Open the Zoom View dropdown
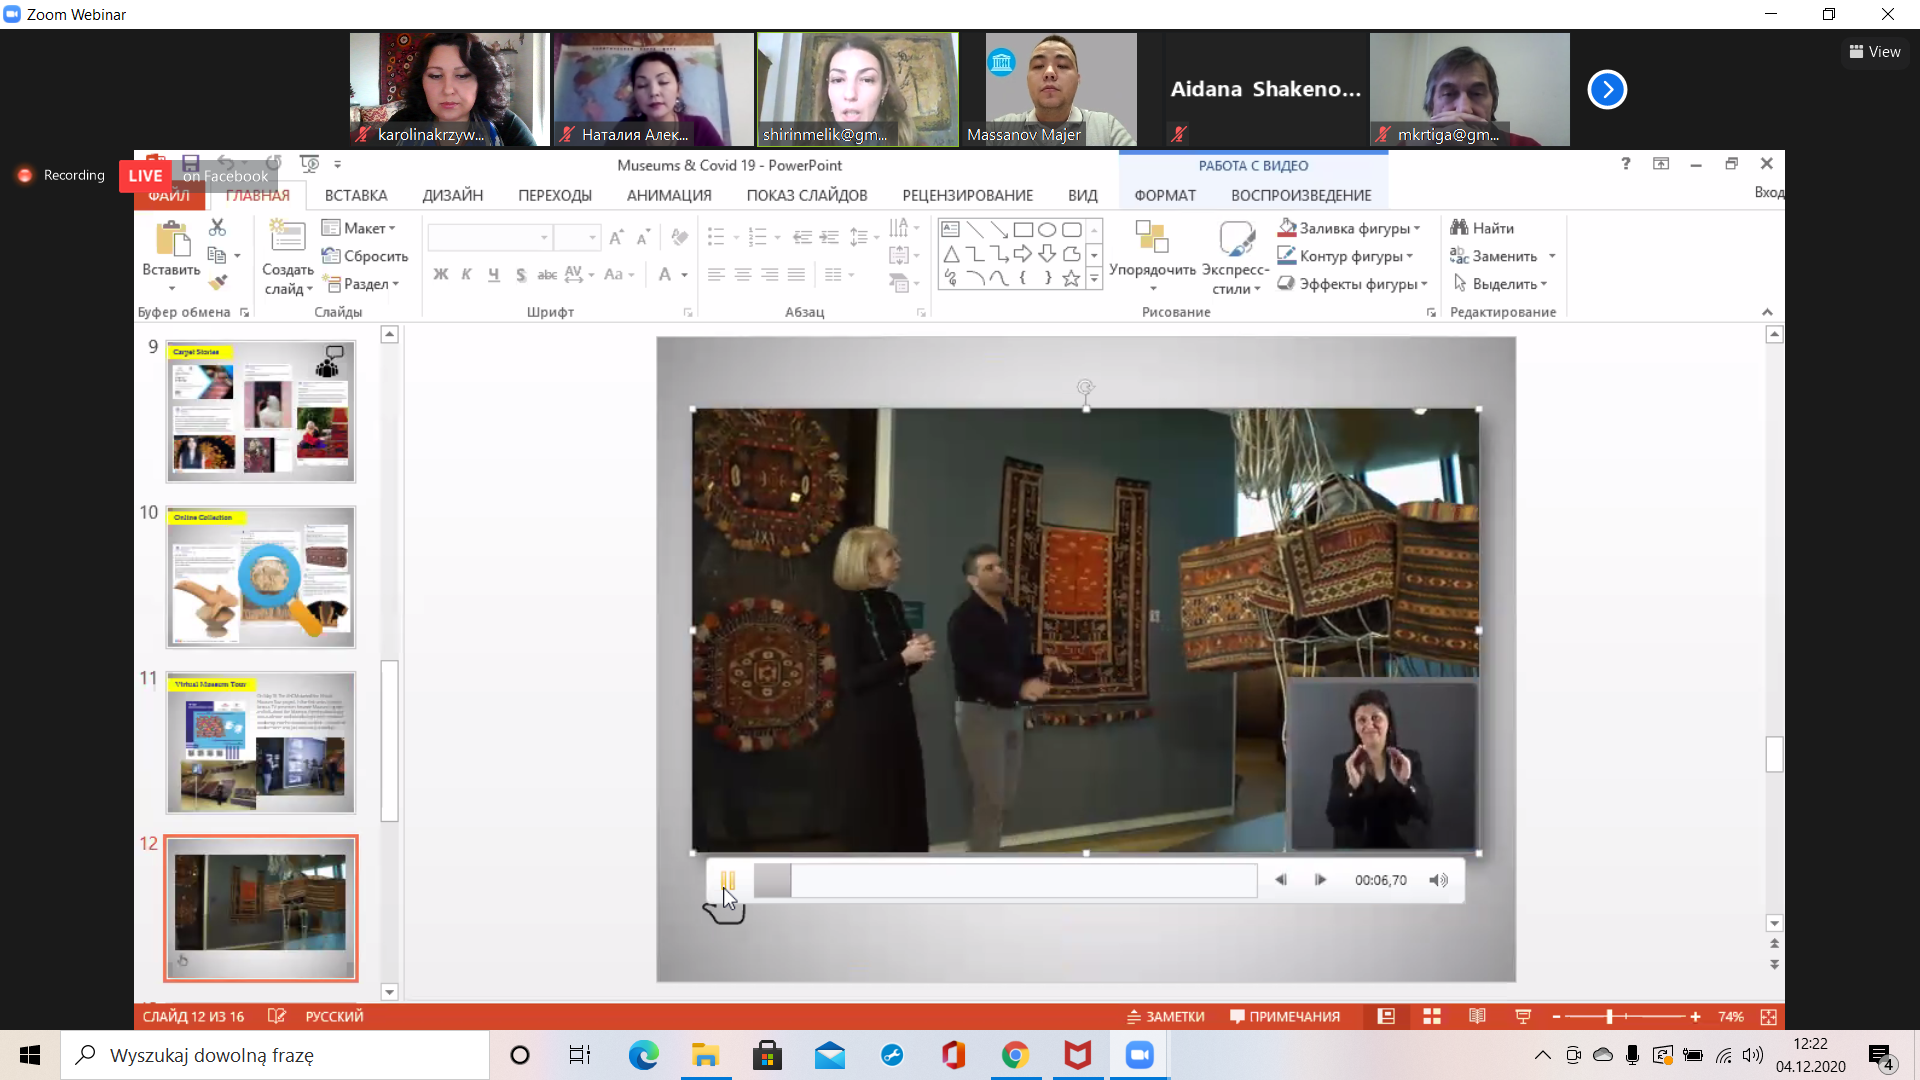1920x1080 pixels. [1875, 51]
